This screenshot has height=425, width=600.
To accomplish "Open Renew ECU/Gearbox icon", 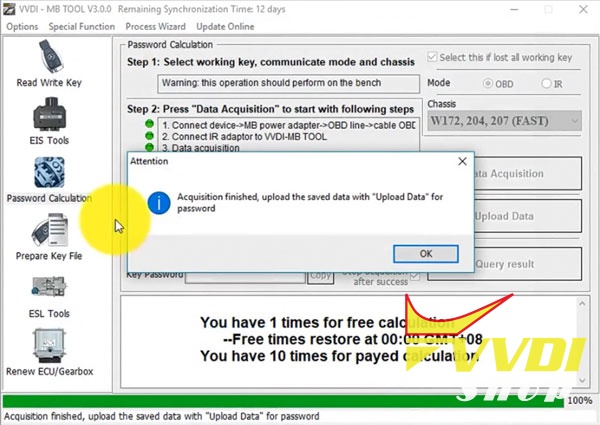I will point(49,345).
